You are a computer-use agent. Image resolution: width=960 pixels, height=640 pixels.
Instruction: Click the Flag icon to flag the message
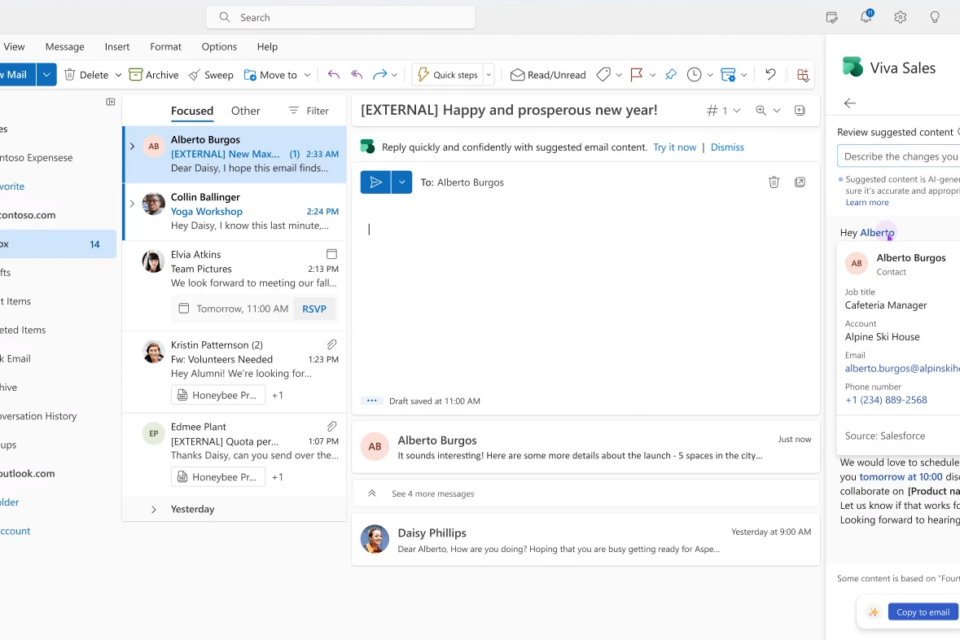coord(637,74)
